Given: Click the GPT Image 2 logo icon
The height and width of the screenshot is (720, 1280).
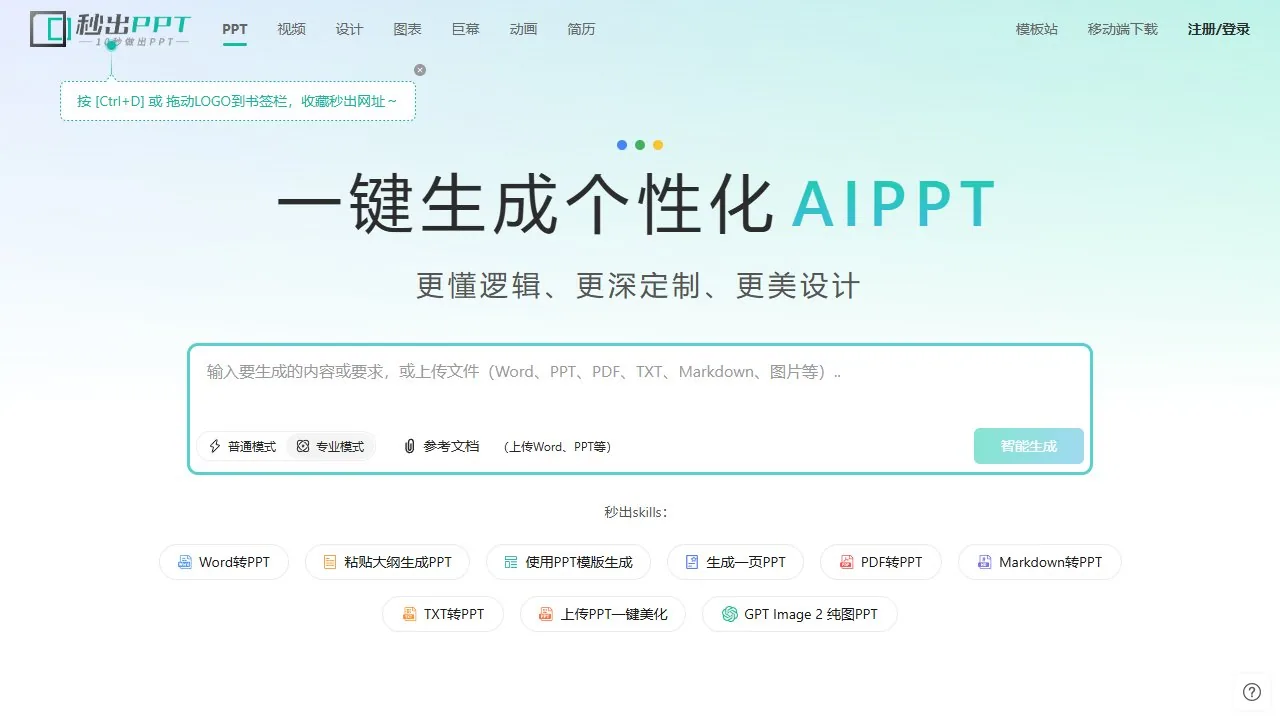Looking at the screenshot, I should click(x=729, y=614).
